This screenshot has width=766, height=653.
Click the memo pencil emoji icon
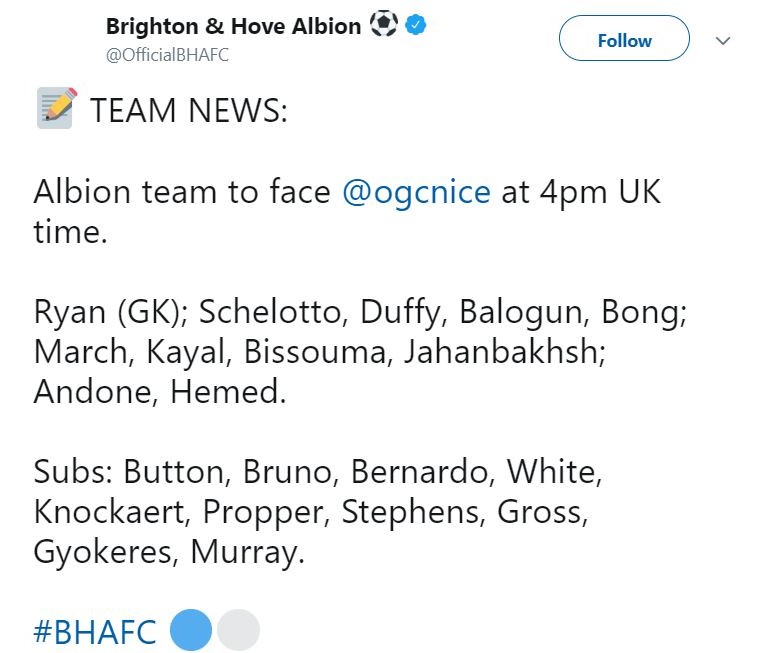pos(57,108)
